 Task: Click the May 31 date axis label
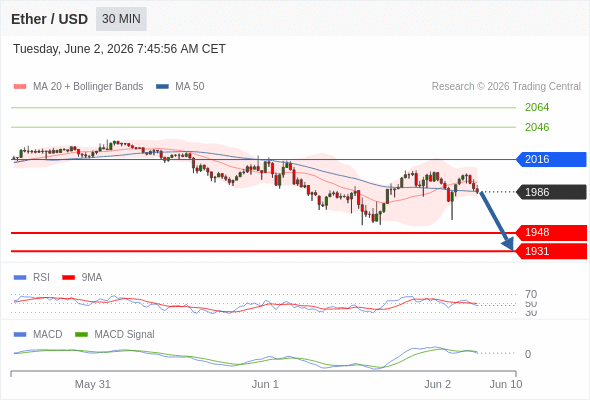pyautogui.click(x=93, y=384)
